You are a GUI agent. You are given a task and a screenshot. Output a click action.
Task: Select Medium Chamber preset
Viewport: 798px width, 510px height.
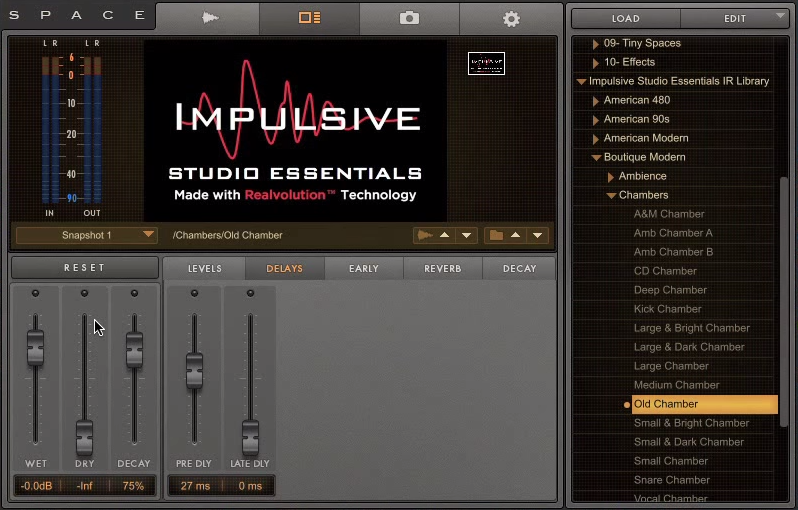[x=676, y=385]
